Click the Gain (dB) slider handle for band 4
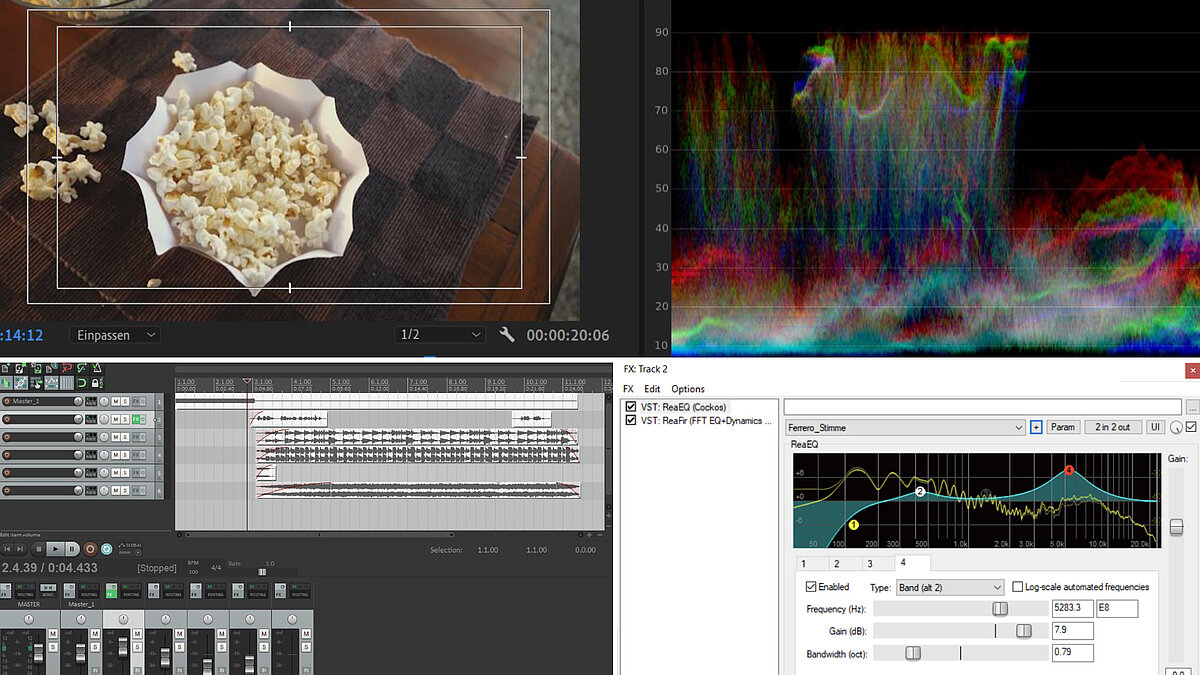The image size is (1200, 675). pyautogui.click(x=1024, y=631)
